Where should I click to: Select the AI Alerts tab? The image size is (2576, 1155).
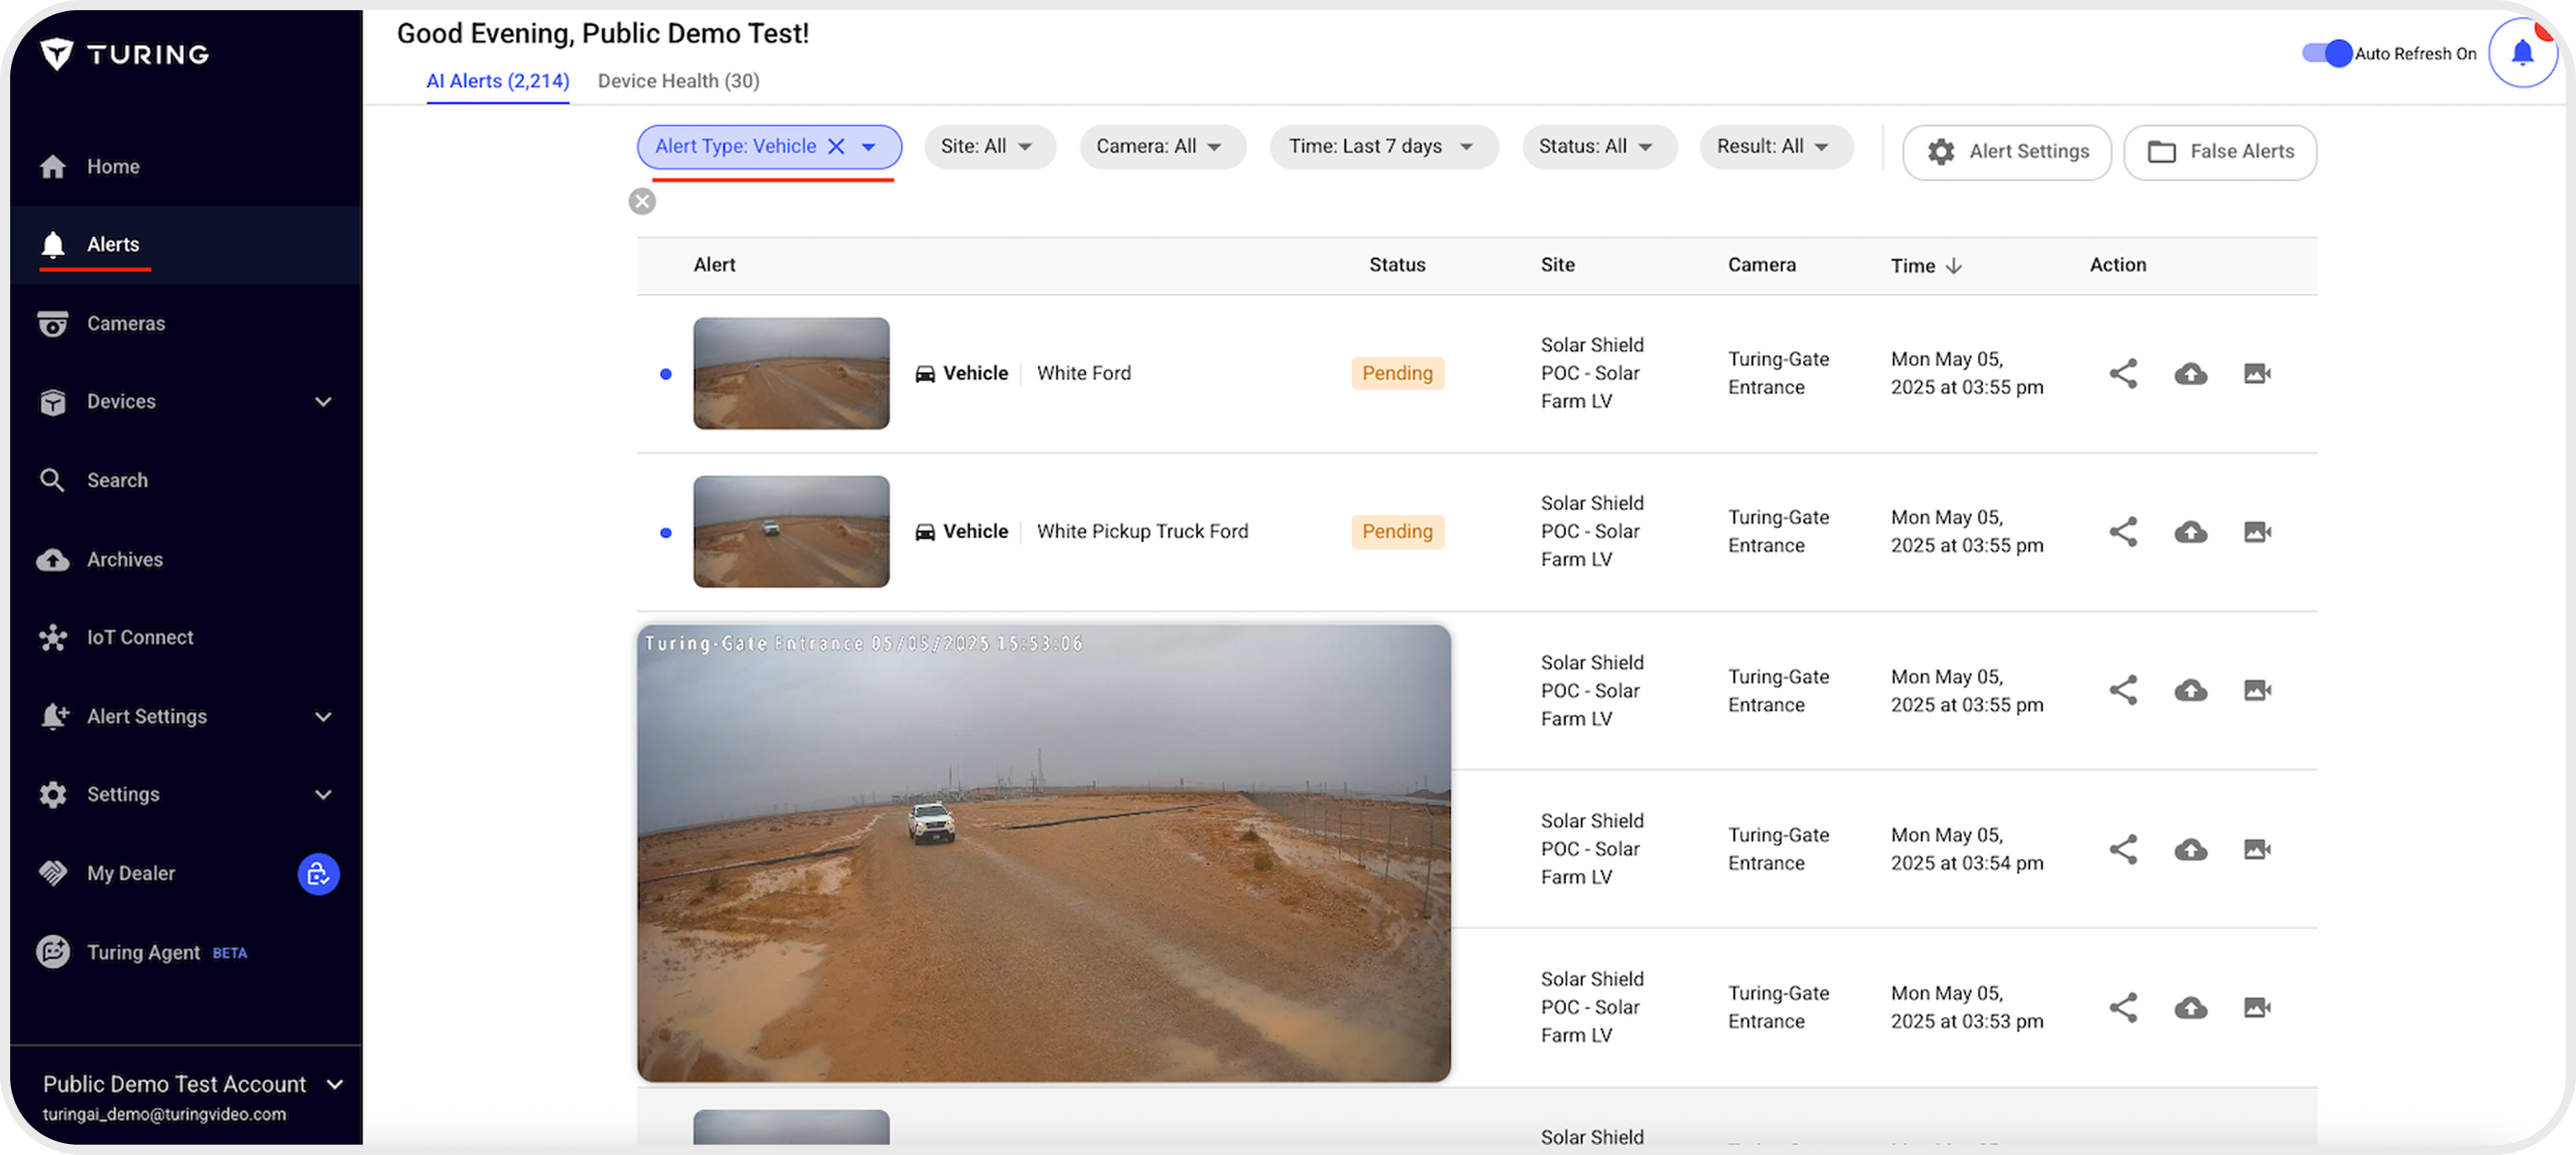(497, 81)
